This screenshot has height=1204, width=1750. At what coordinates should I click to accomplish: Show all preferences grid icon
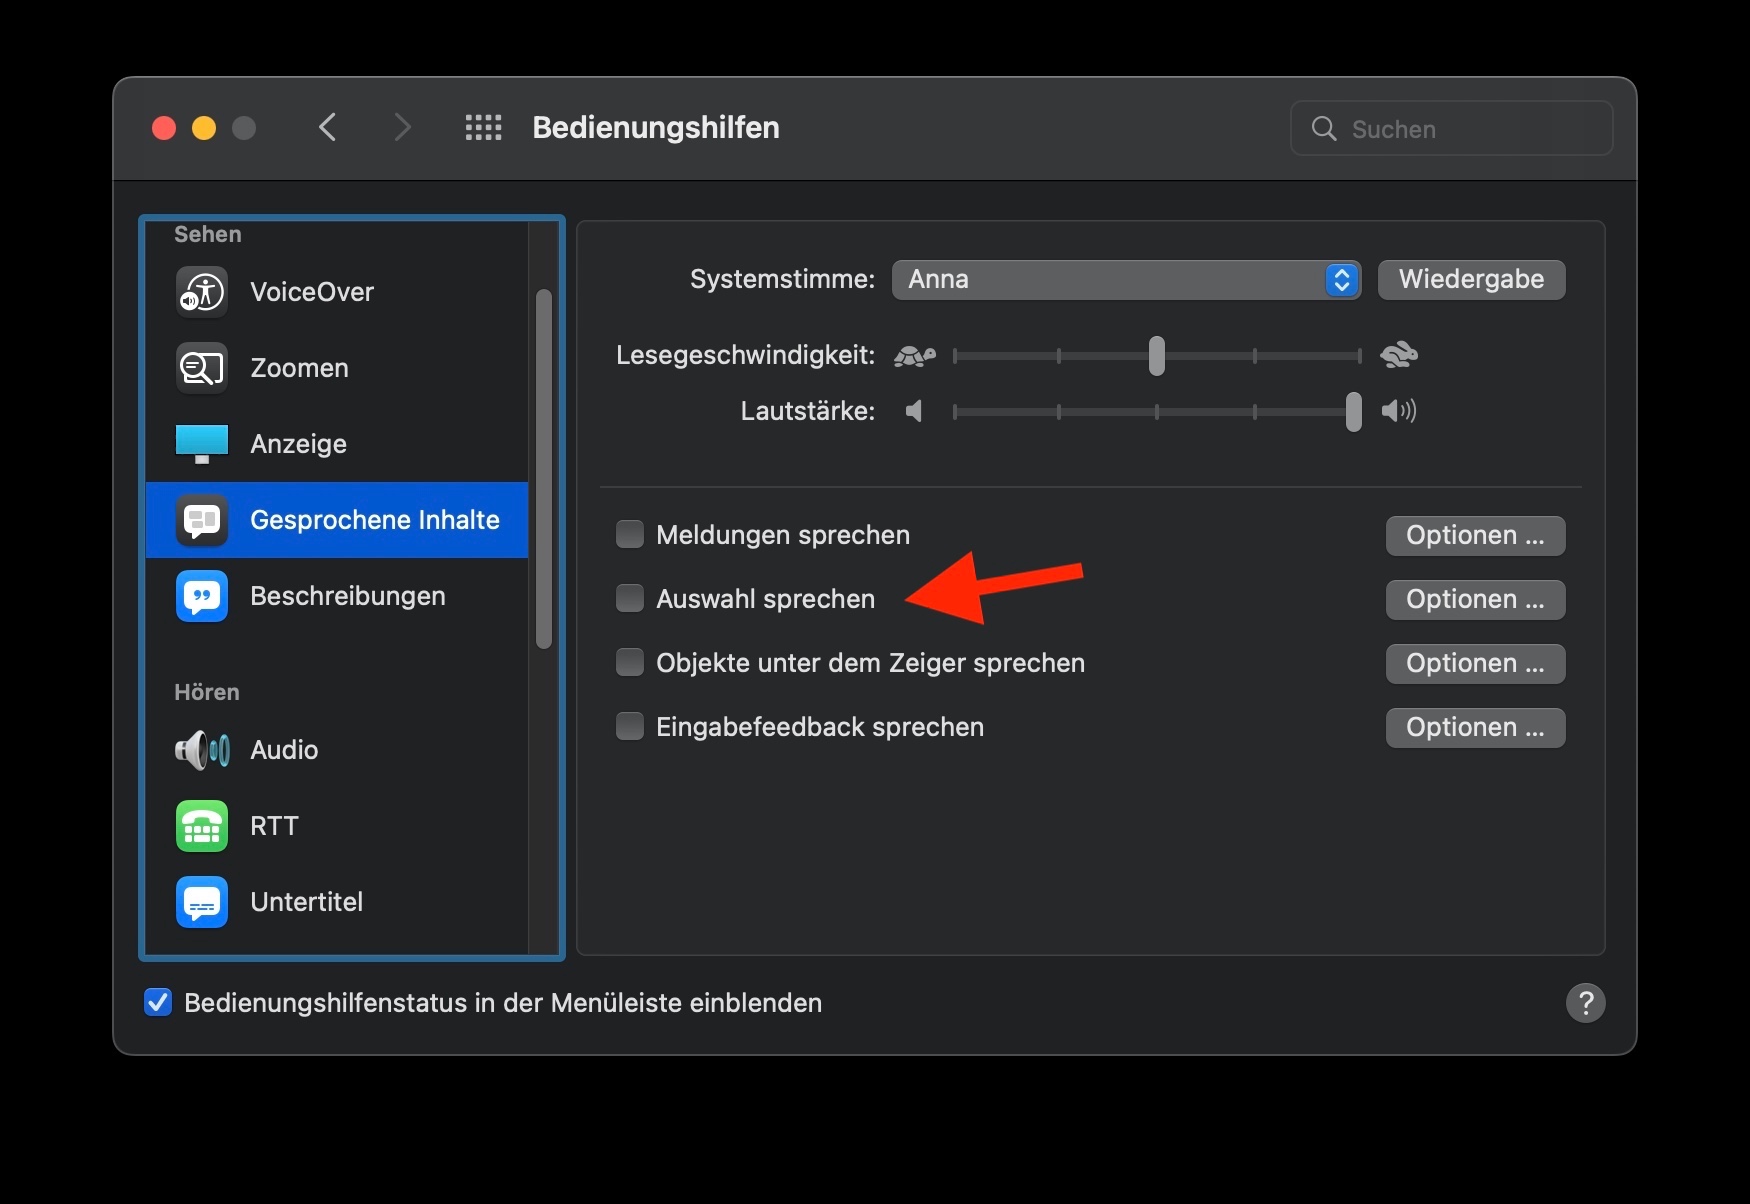click(484, 128)
